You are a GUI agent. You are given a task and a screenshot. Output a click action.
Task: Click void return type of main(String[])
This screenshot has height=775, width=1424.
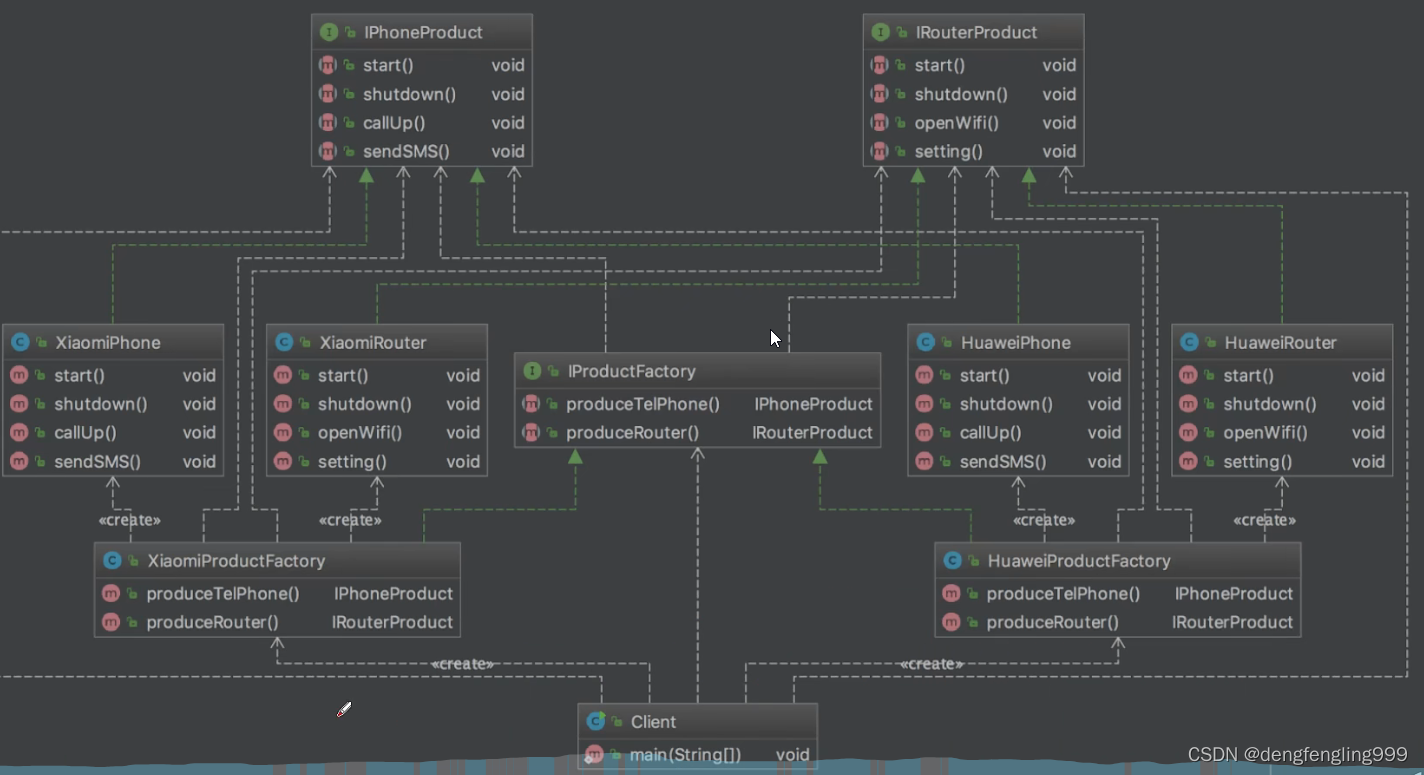click(x=793, y=755)
